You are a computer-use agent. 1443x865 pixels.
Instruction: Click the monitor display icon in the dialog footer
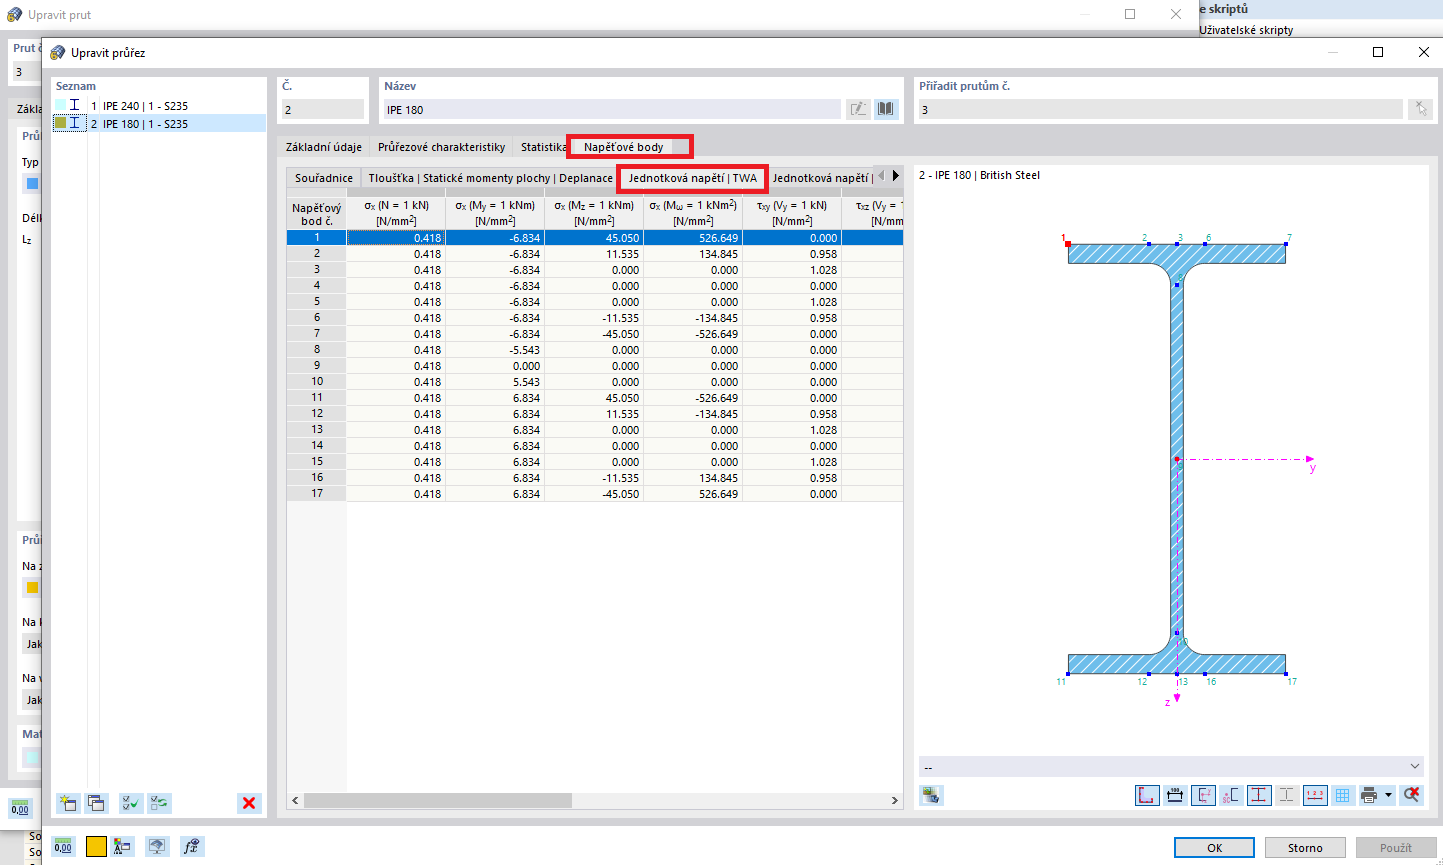pyautogui.click(x=157, y=846)
